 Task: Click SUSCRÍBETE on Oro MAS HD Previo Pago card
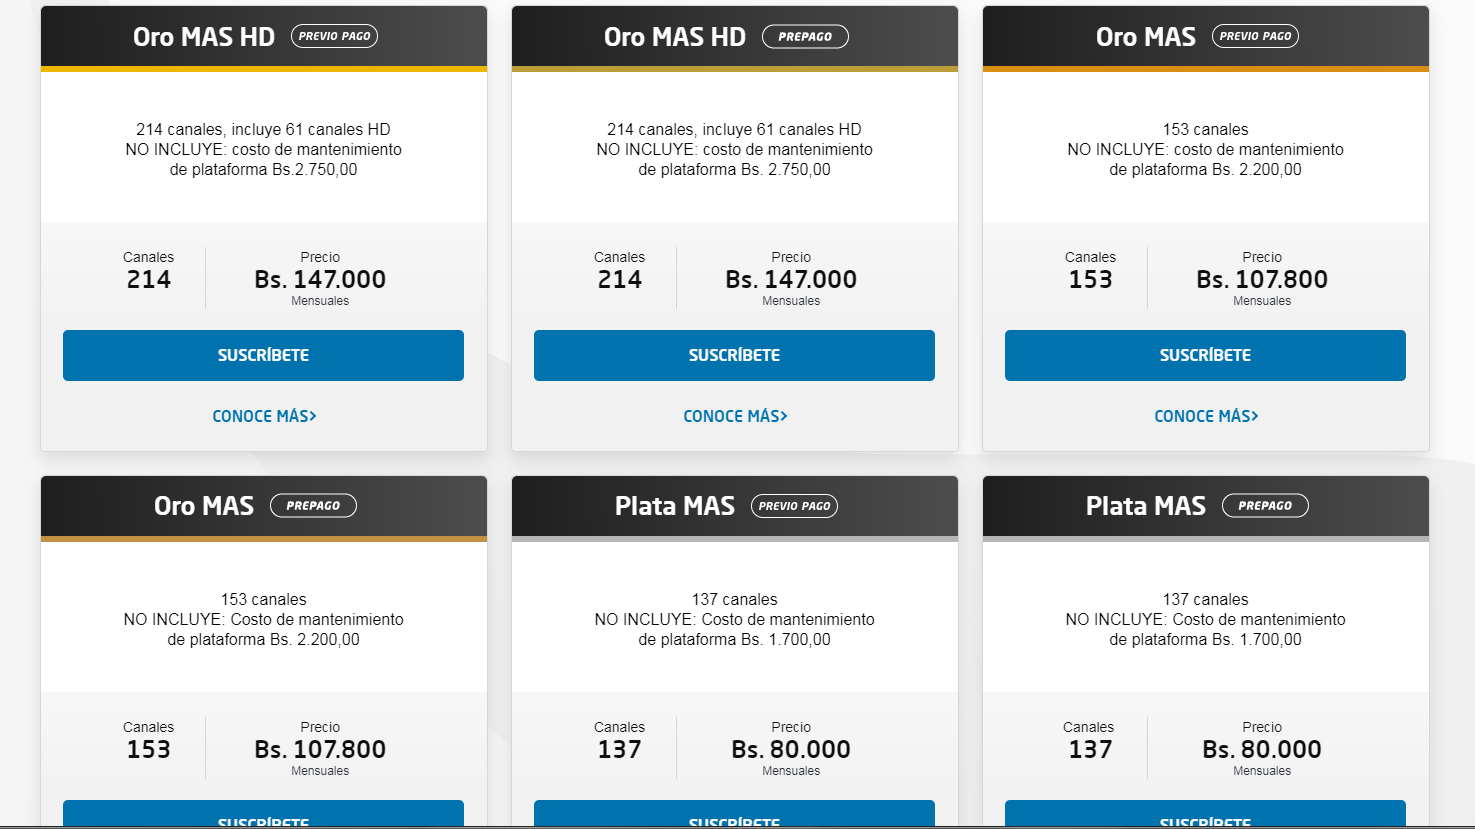coord(263,355)
